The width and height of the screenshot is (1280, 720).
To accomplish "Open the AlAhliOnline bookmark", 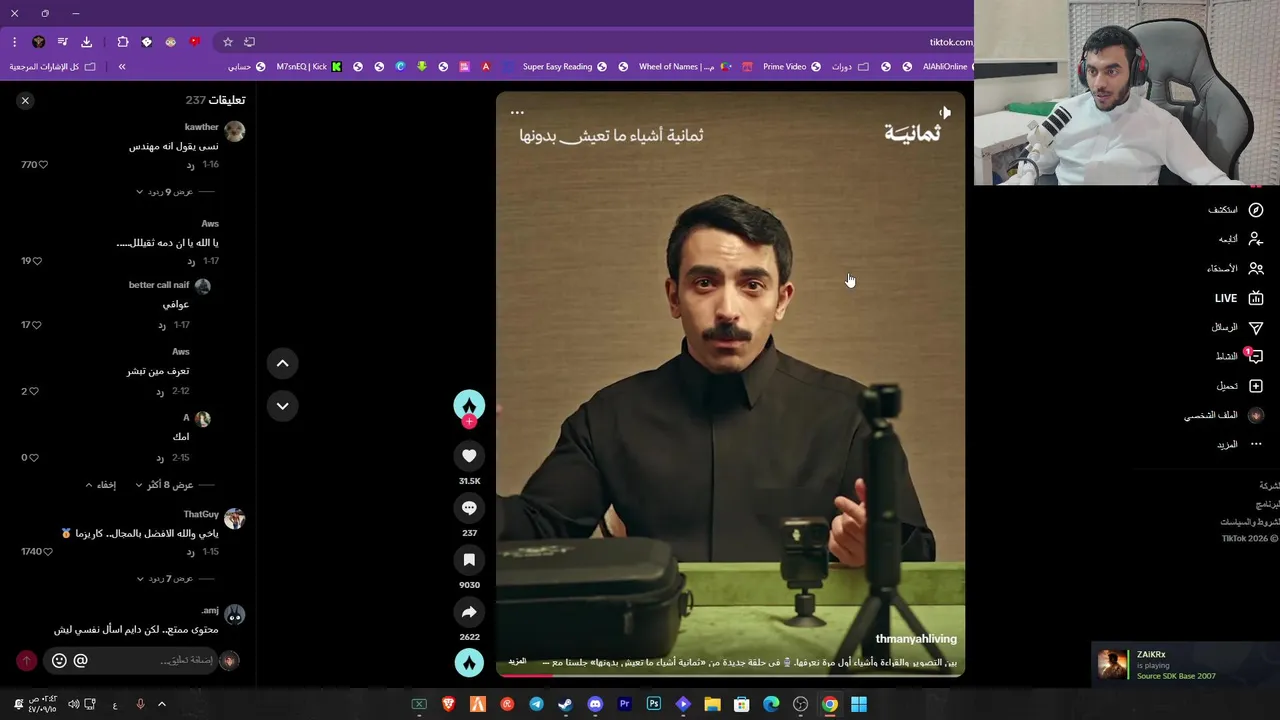I will [950, 67].
